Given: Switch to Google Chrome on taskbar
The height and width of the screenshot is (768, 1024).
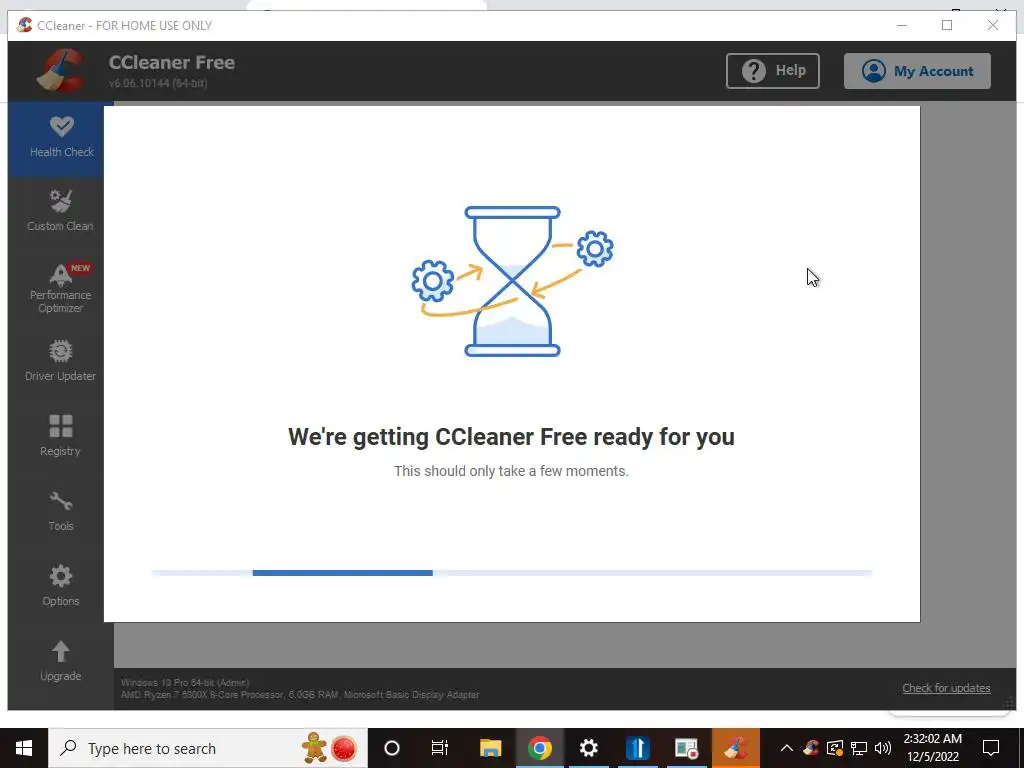Looking at the screenshot, I should click(x=539, y=748).
